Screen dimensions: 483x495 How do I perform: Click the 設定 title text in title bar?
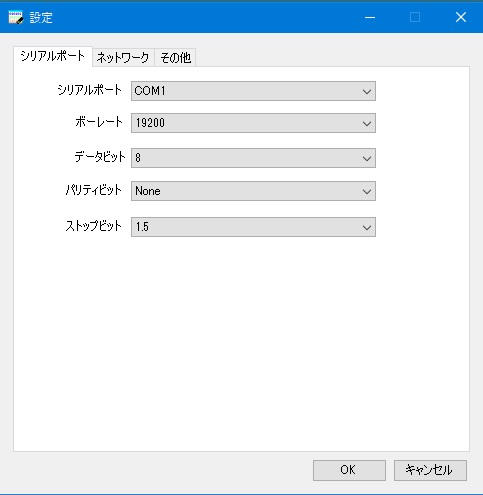click(x=41, y=18)
